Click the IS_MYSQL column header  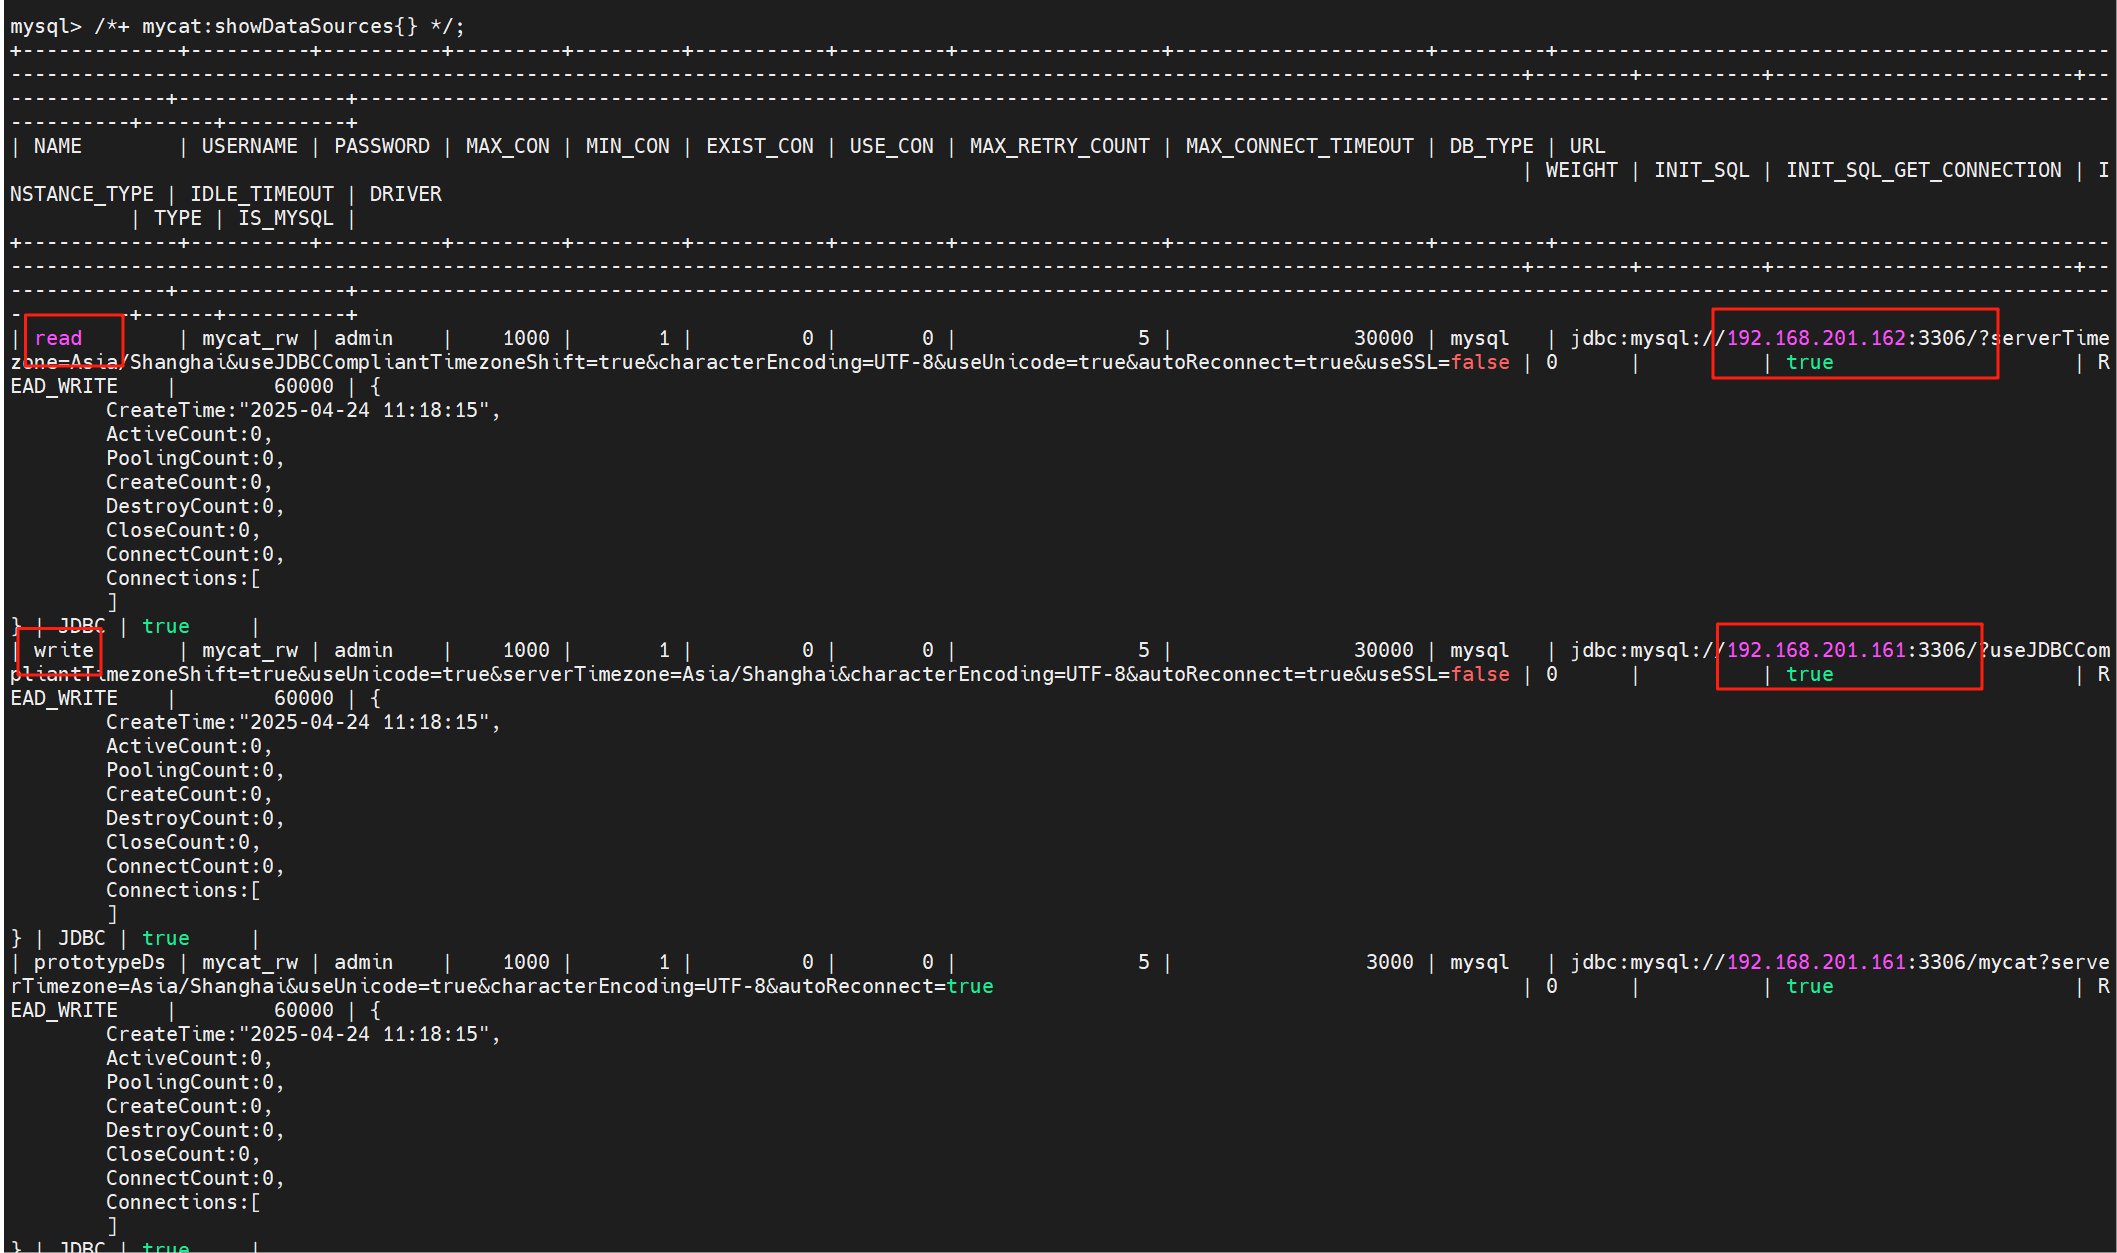coord(286,218)
